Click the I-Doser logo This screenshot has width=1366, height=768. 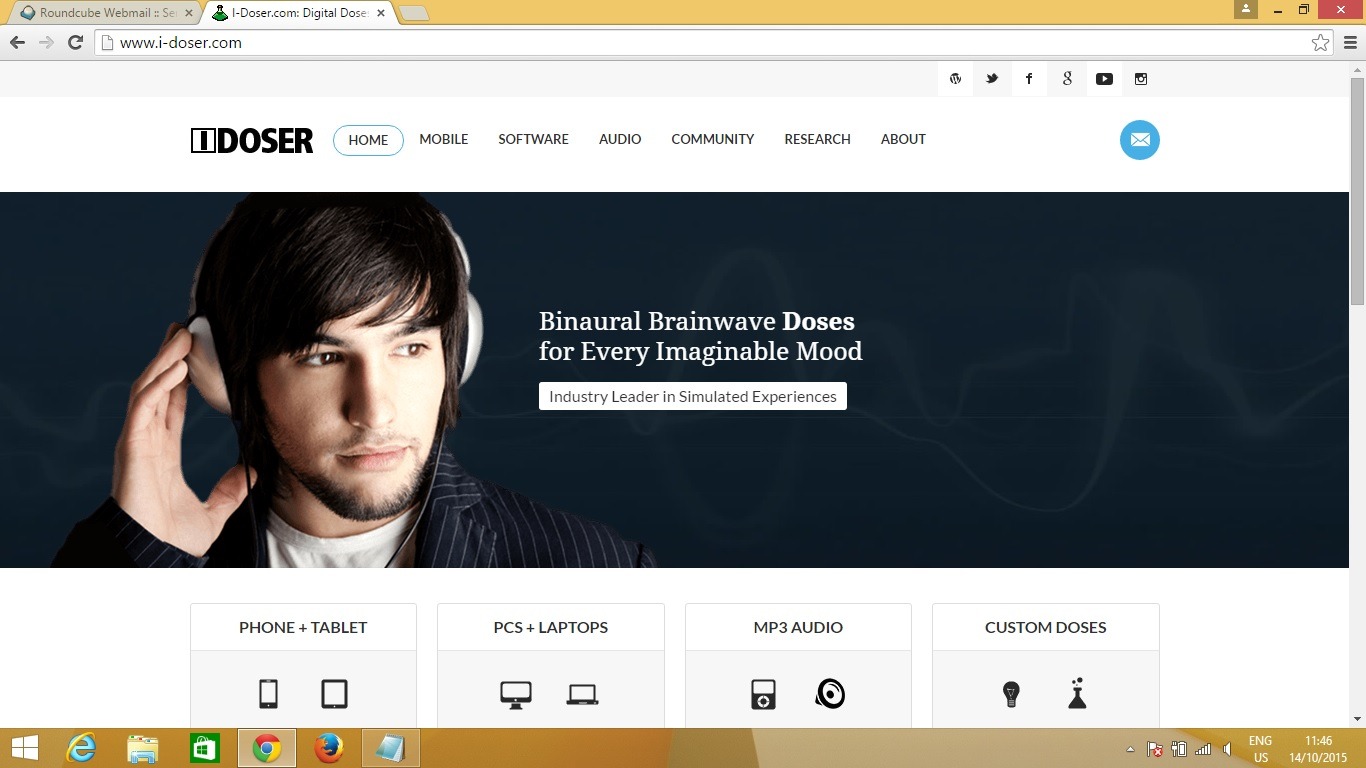pos(252,140)
